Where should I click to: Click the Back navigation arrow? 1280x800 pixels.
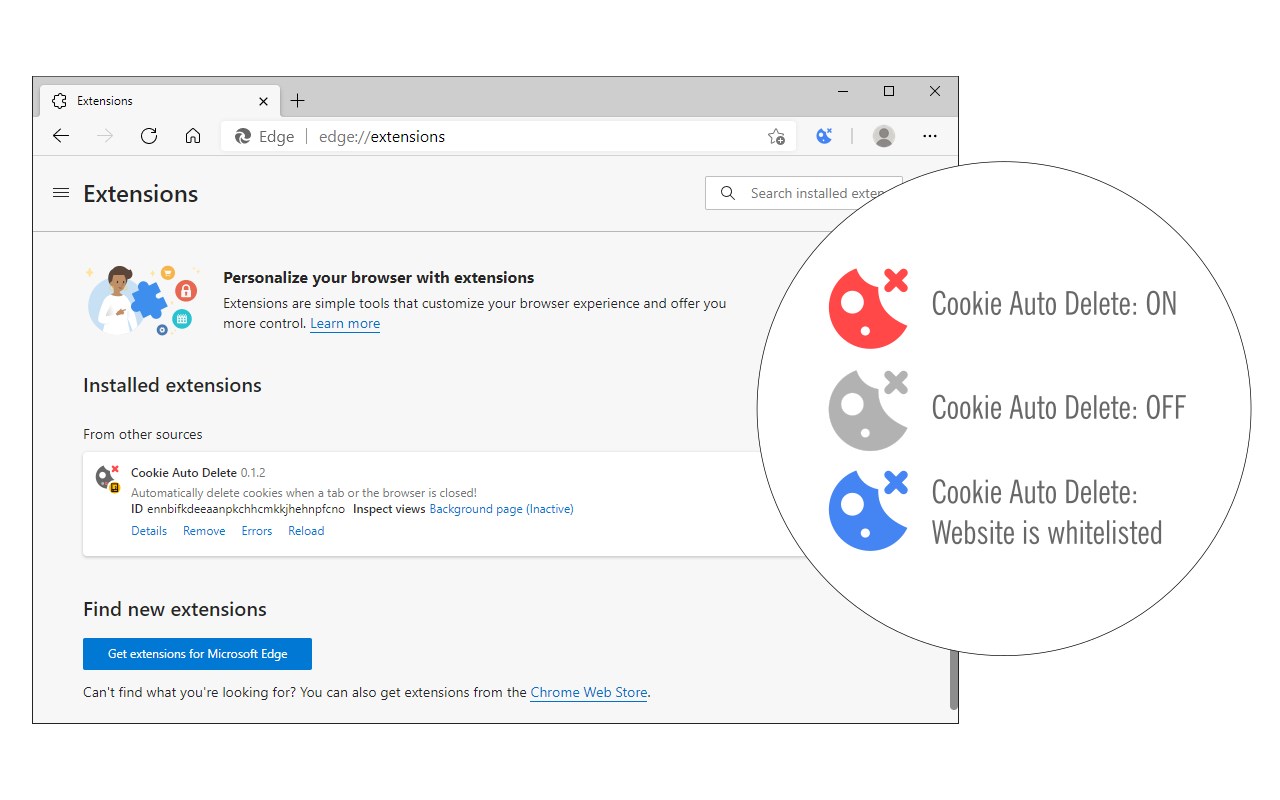tap(61, 136)
